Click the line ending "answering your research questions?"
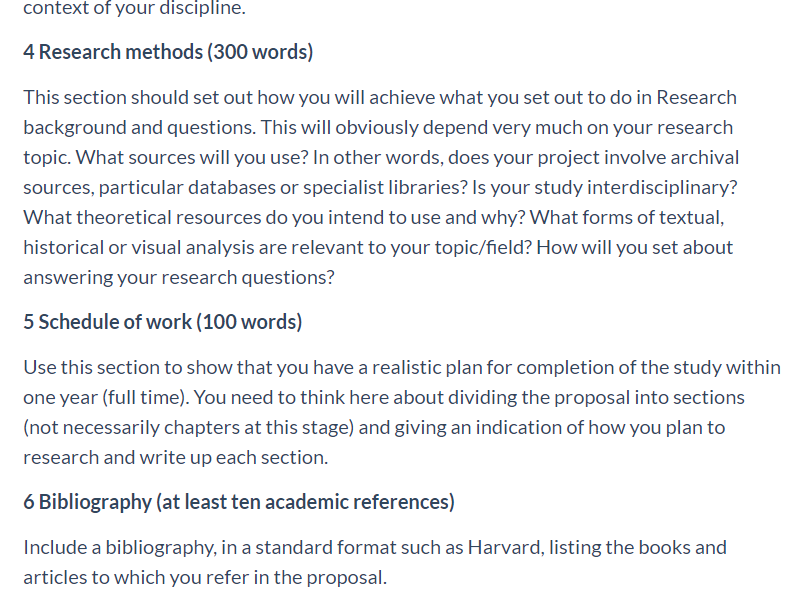The width and height of the screenshot is (805, 600). click(x=179, y=278)
